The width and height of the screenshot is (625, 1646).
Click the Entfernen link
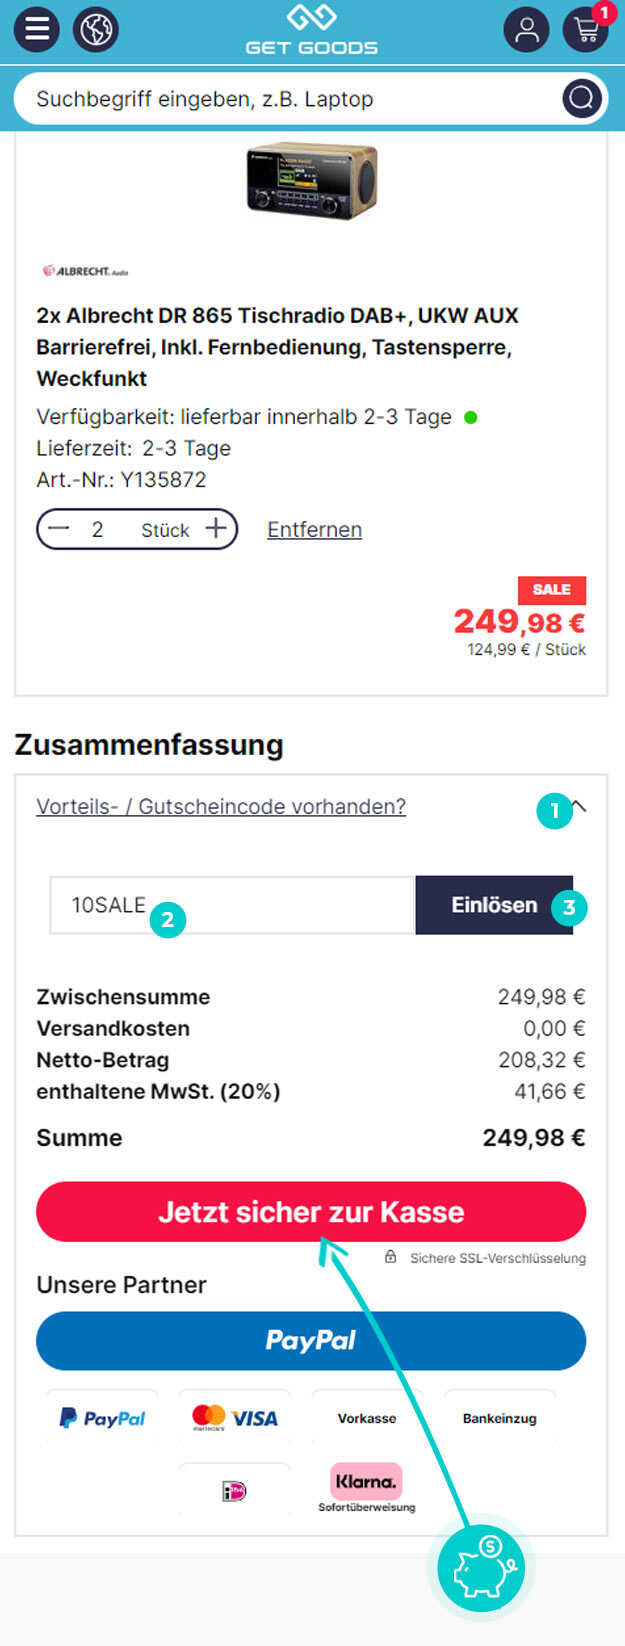[x=314, y=530]
